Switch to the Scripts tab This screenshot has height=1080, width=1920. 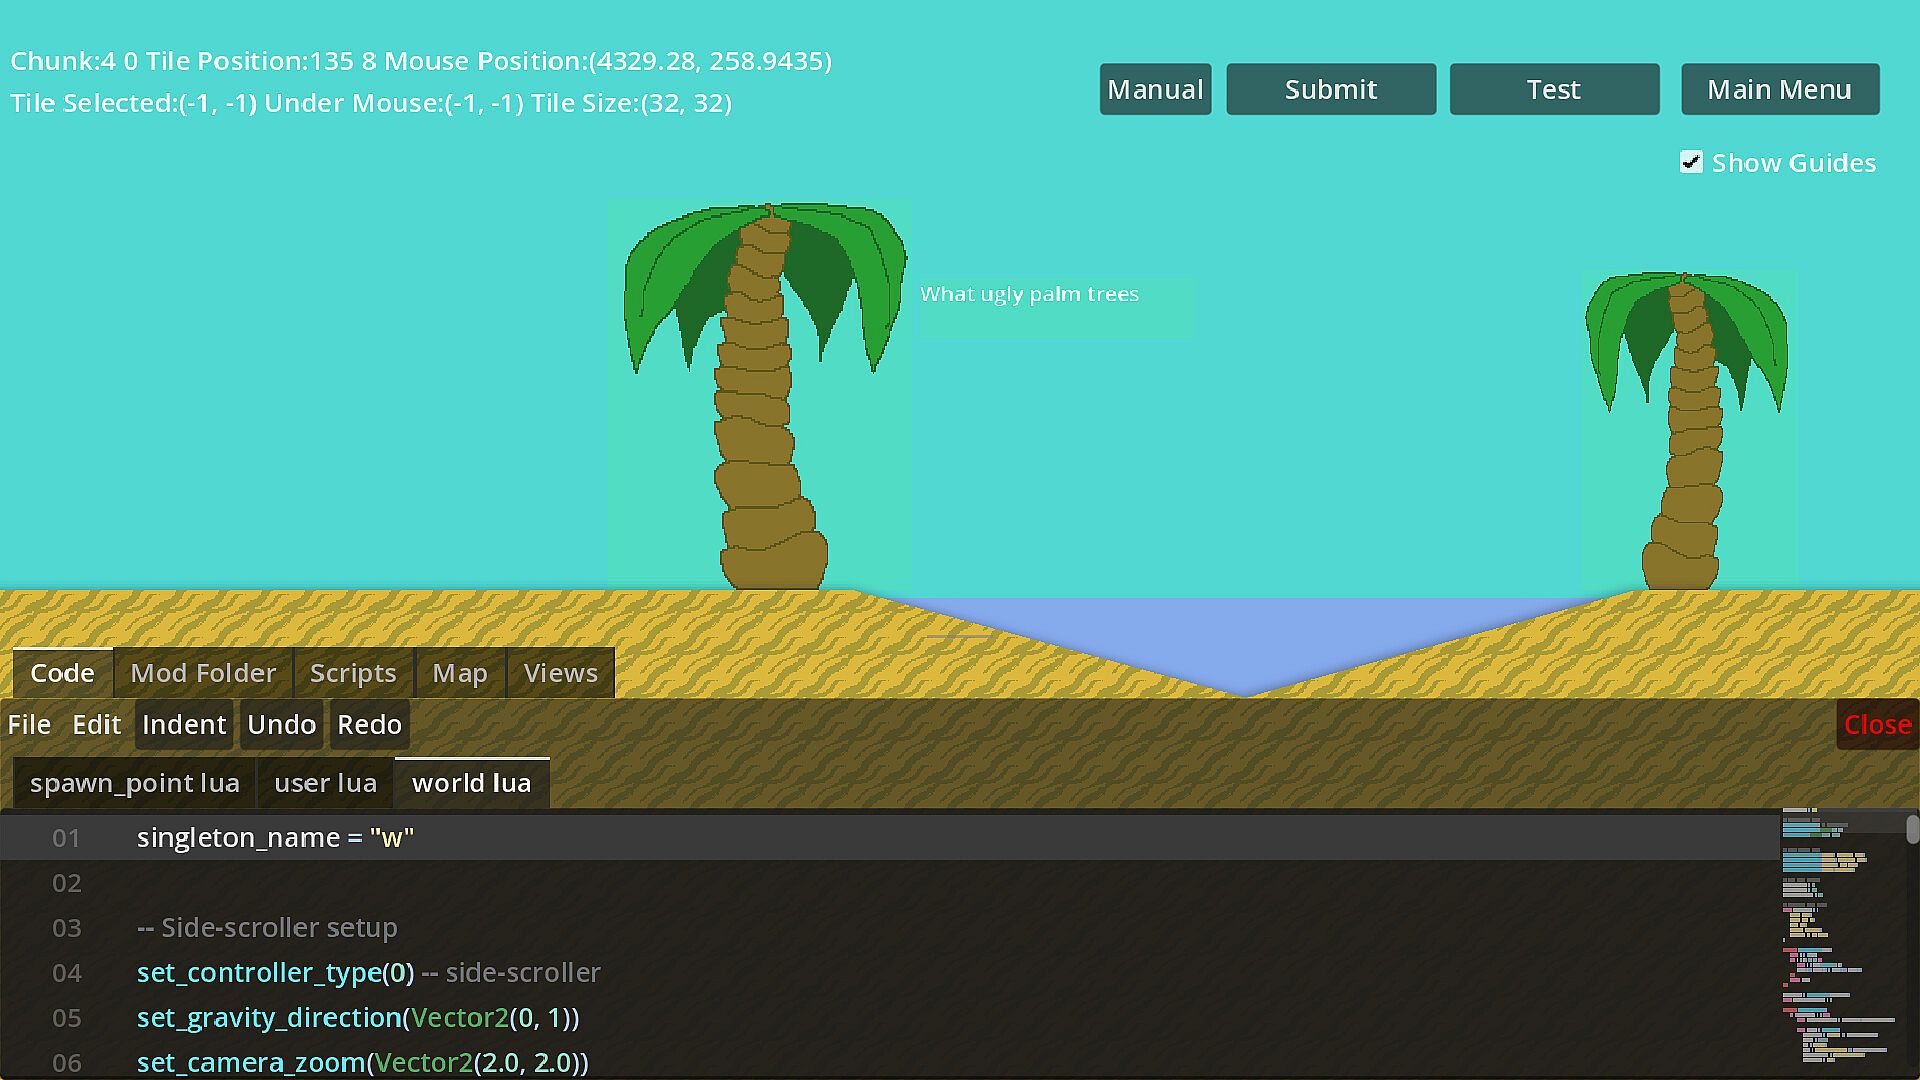pos(353,673)
